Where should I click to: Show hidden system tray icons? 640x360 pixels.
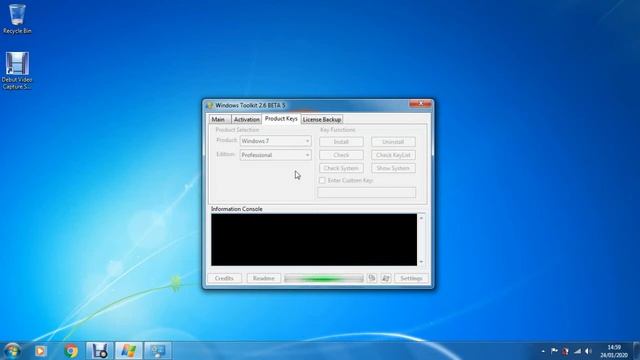[543, 351]
